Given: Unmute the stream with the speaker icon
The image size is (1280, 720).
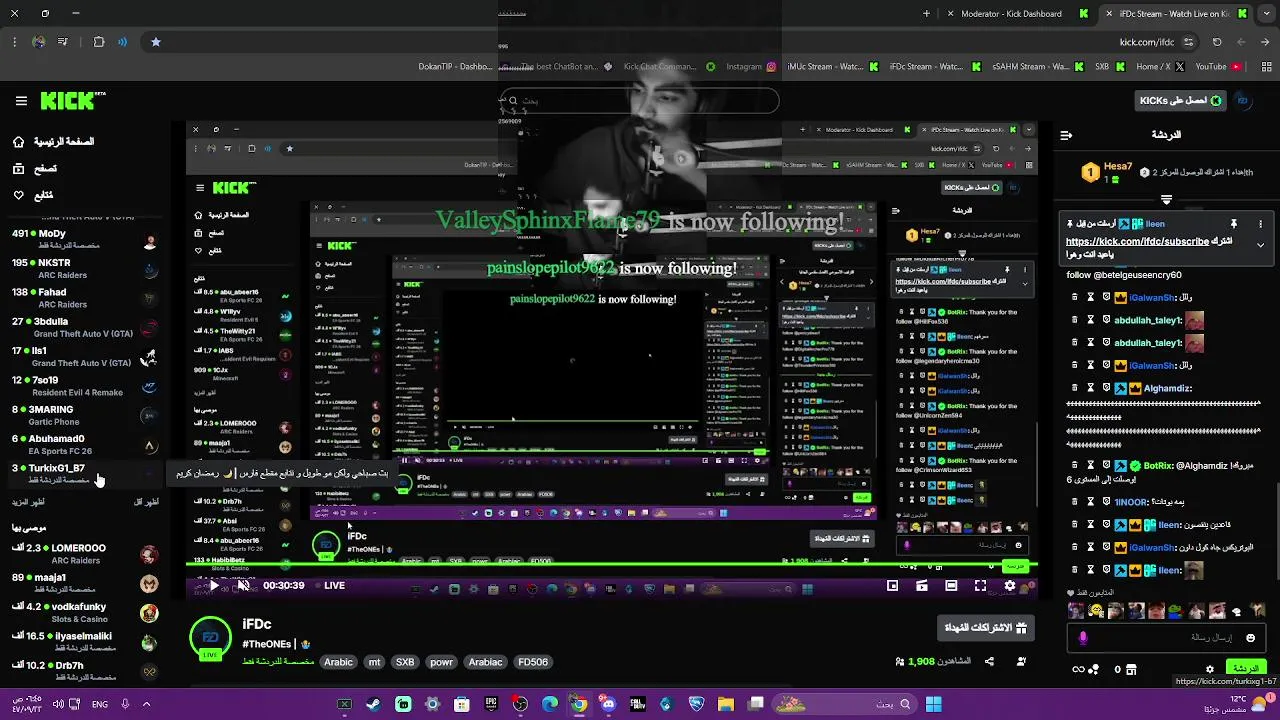Looking at the screenshot, I should point(242,586).
